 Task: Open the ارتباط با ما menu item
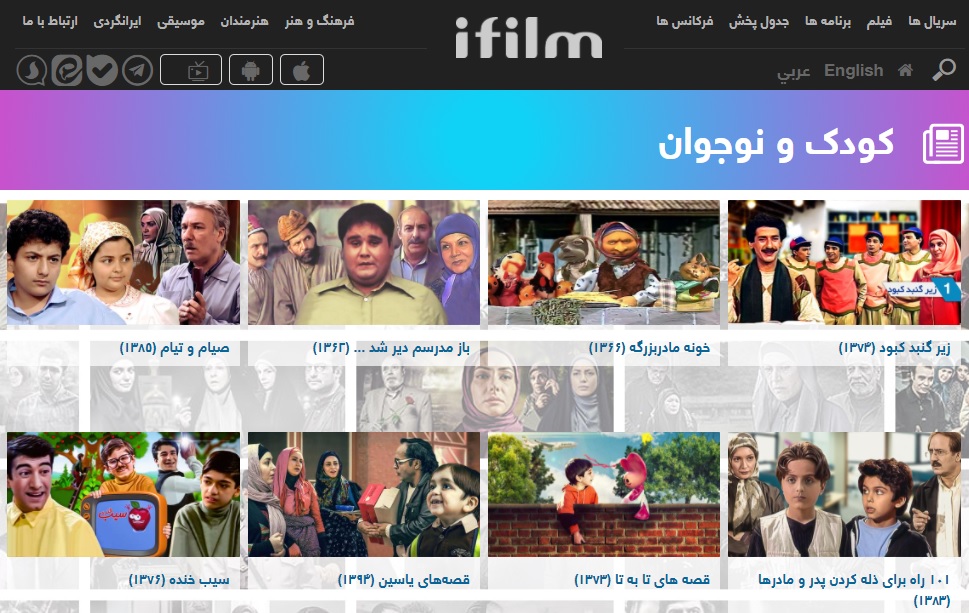(50, 22)
